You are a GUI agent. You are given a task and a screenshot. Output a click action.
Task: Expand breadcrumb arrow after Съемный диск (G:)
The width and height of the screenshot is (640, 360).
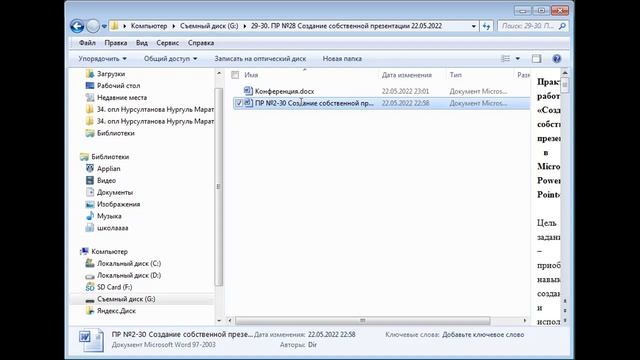pyautogui.click(x=244, y=26)
